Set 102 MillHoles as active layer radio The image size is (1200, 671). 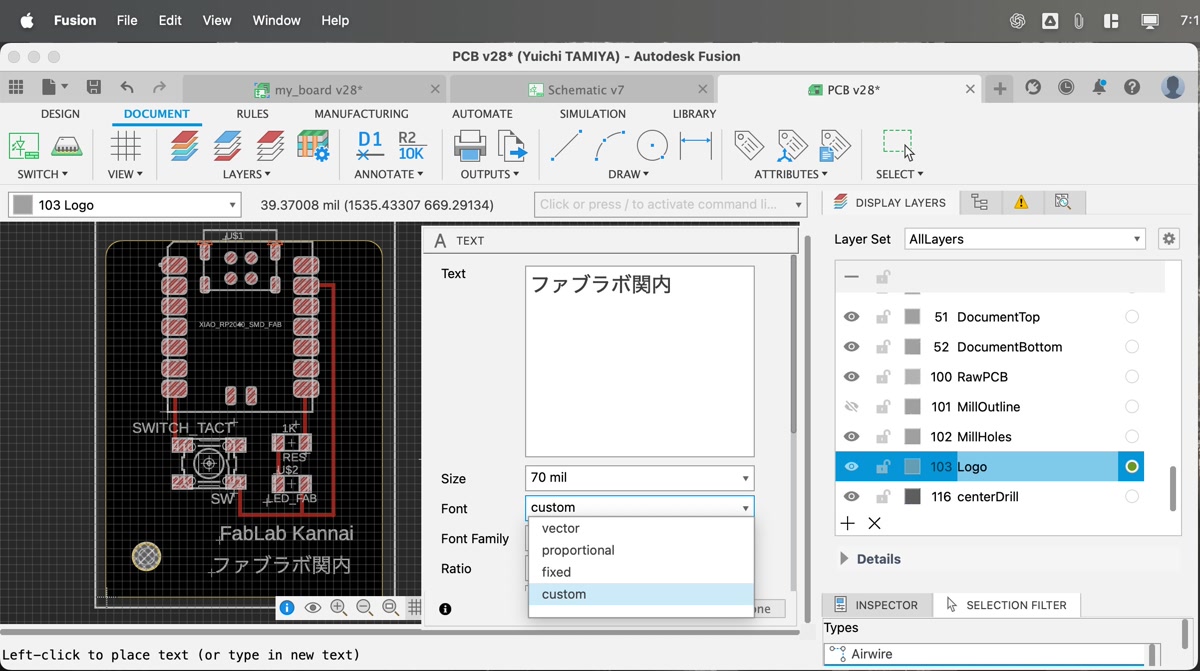[1132, 437]
